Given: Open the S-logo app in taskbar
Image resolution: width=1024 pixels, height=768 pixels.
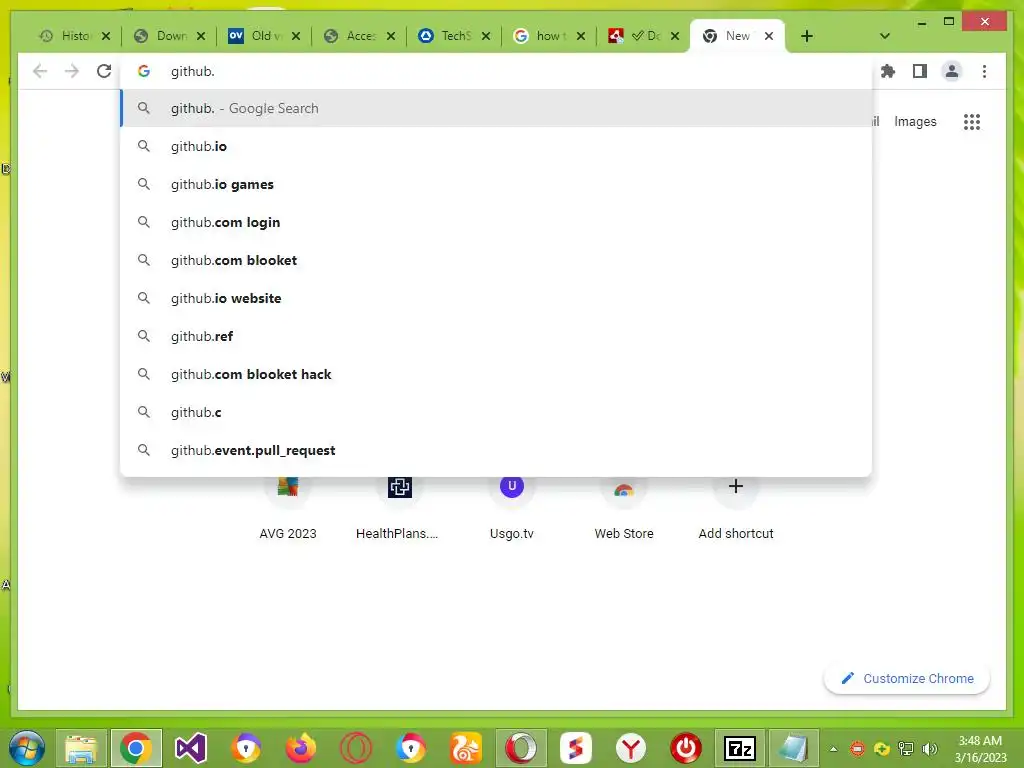Looking at the screenshot, I should click(x=575, y=748).
